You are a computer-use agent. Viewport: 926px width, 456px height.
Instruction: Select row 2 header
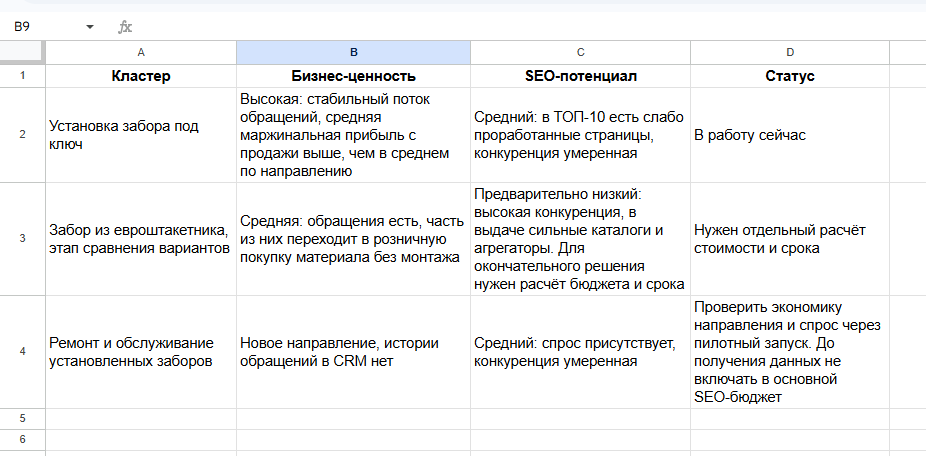click(x=22, y=135)
